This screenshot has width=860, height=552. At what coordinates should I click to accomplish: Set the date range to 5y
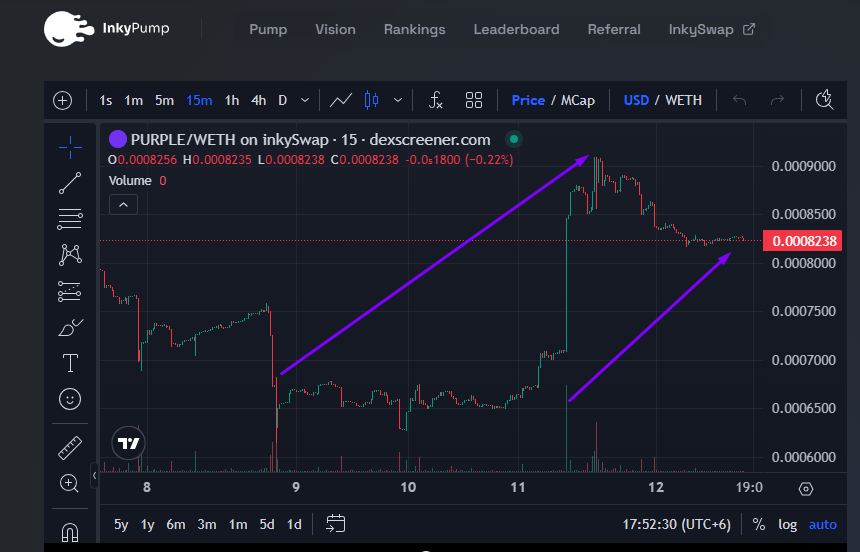[121, 525]
